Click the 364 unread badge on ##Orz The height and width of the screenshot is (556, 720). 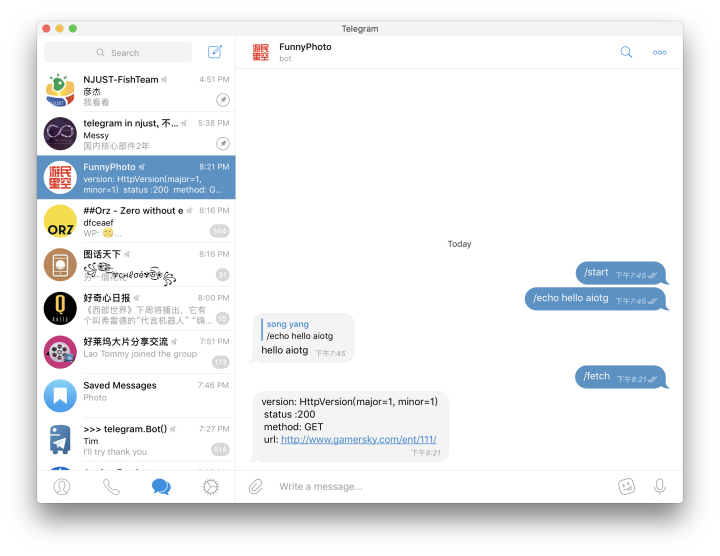220,231
